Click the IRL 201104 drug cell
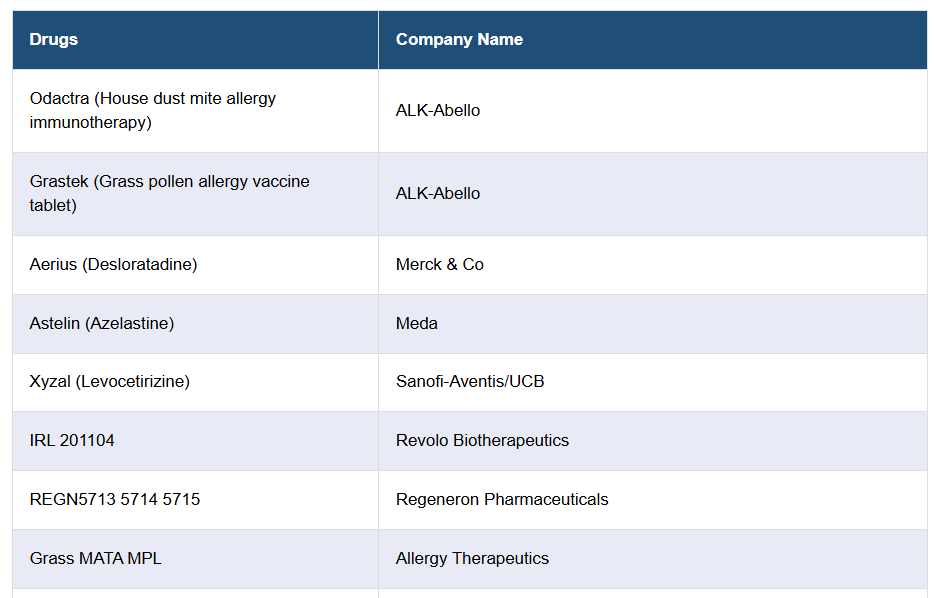 pyautogui.click(x=72, y=441)
